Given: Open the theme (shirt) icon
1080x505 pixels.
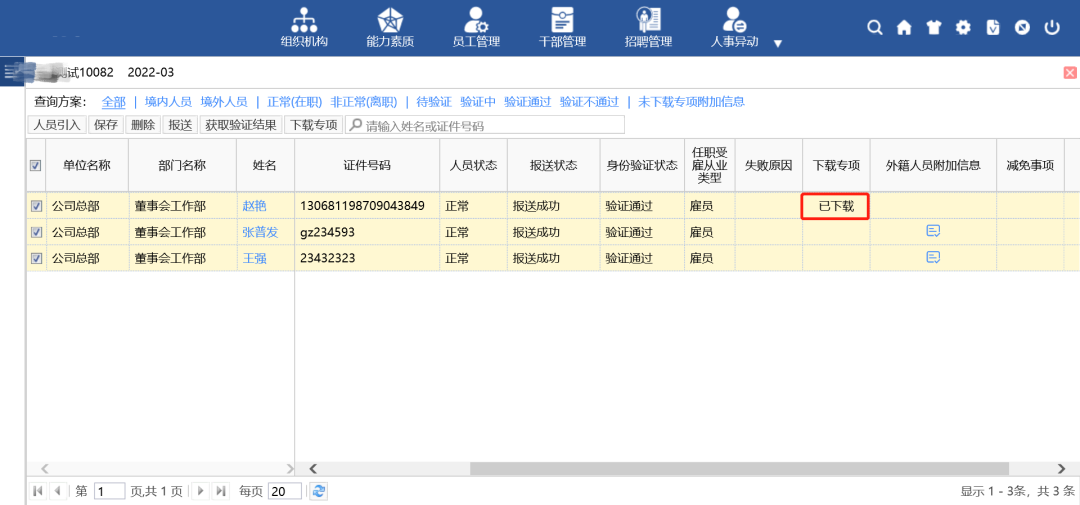Looking at the screenshot, I should click(934, 28).
